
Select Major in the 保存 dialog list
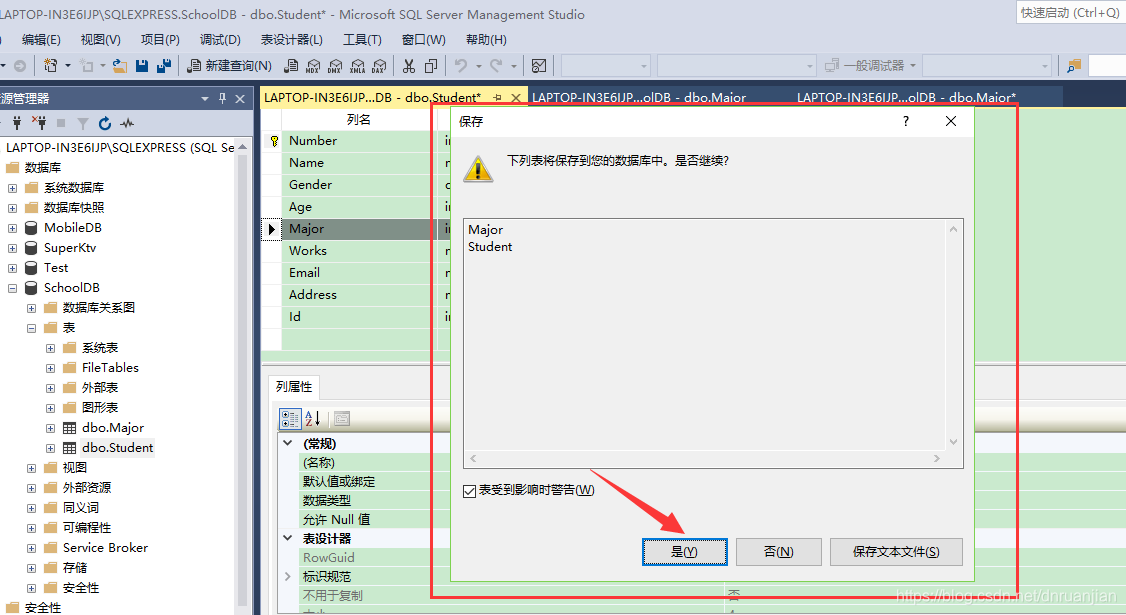coord(485,230)
